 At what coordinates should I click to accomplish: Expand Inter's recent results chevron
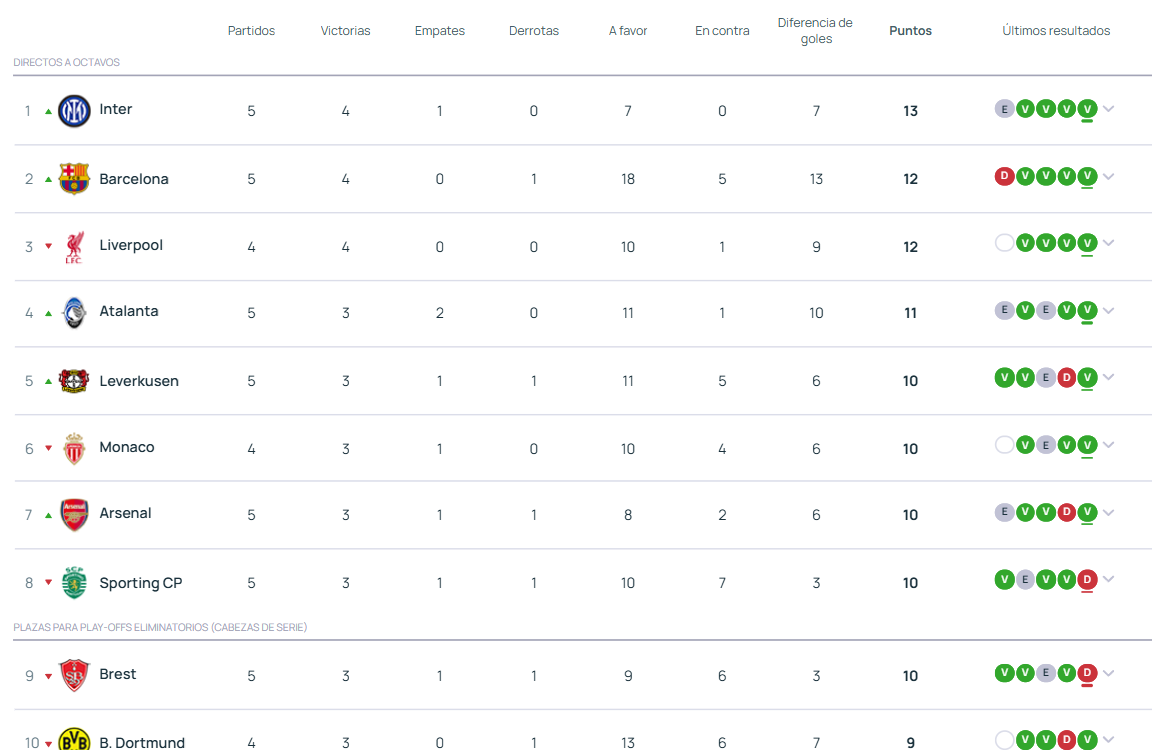point(1108,109)
